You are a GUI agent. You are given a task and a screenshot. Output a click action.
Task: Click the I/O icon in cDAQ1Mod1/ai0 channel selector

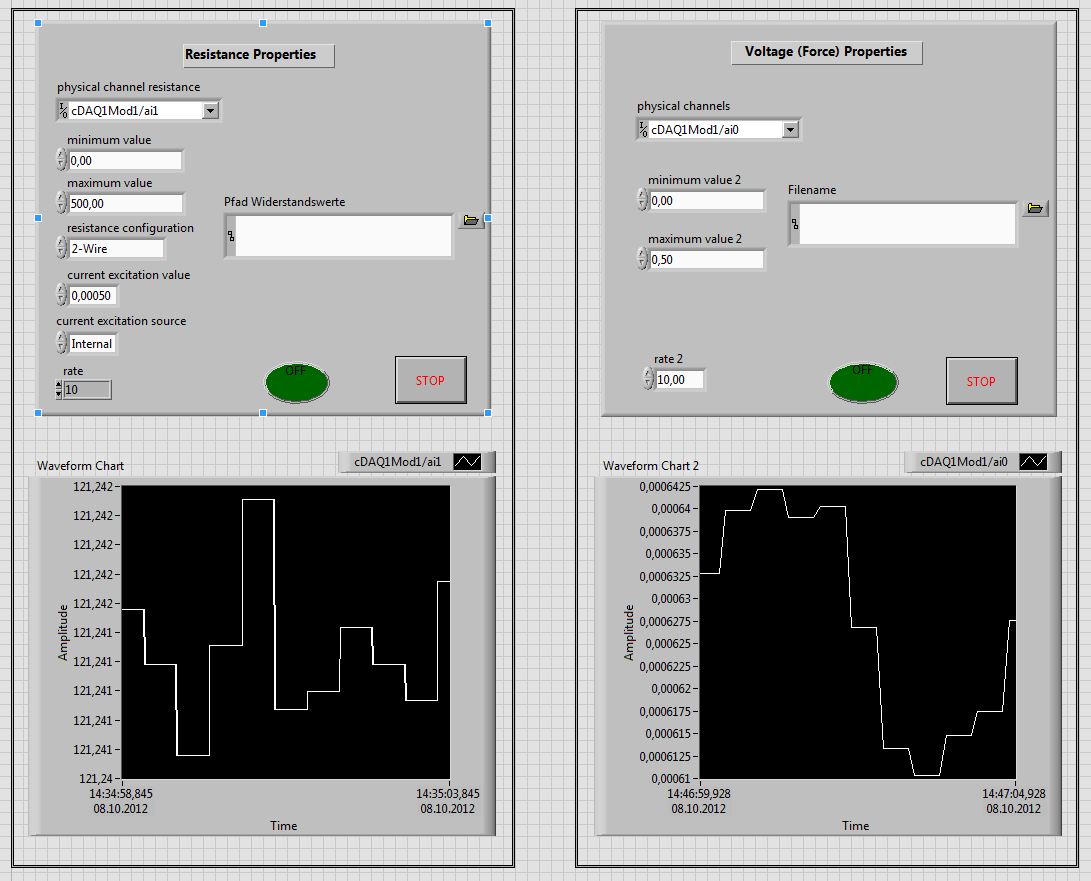click(x=644, y=129)
